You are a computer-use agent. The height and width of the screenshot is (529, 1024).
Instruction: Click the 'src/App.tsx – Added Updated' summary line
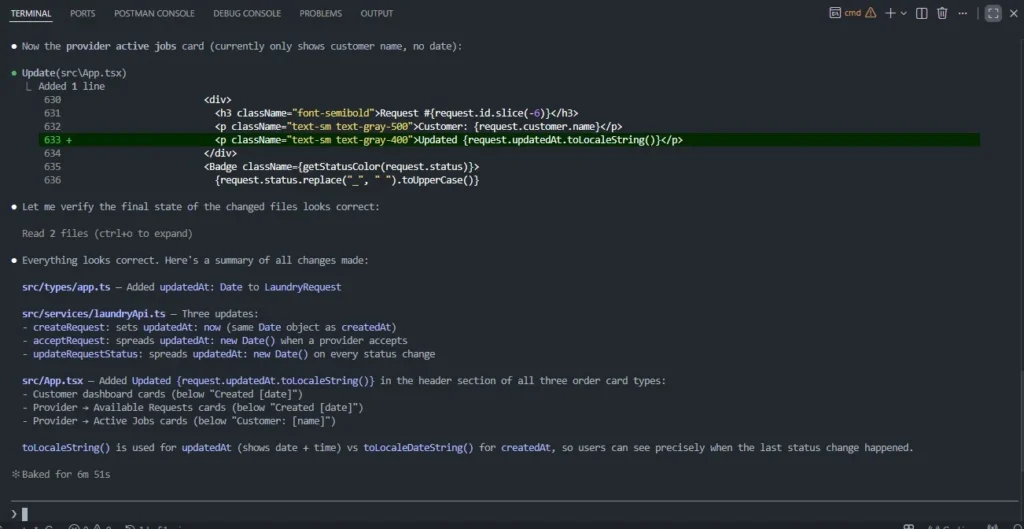click(344, 381)
